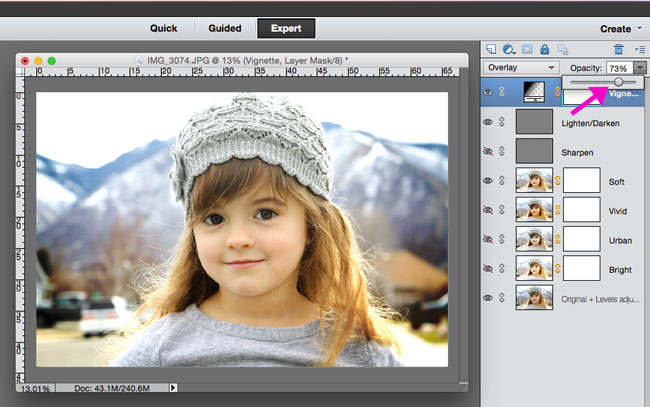Open the status bar Doc info arrow
Image resolution: width=650 pixels, height=407 pixels.
tap(173, 388)
